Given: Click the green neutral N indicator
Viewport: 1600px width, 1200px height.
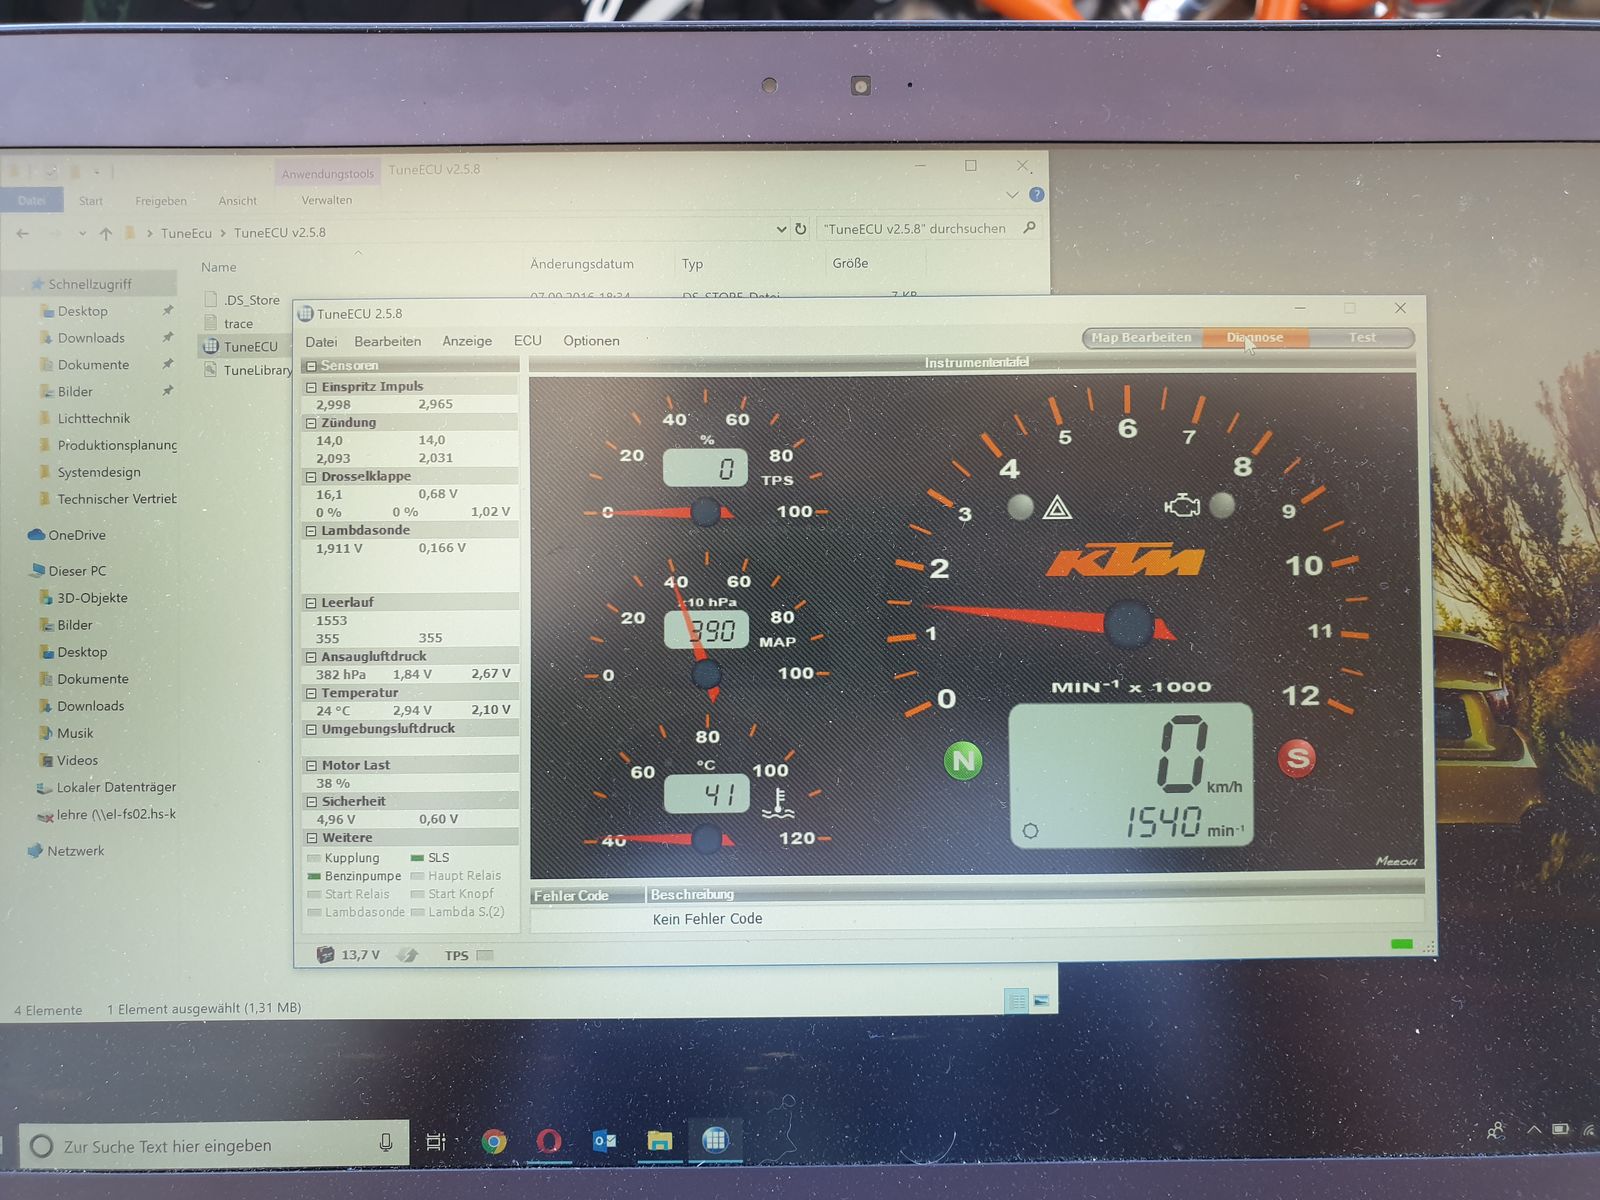Looking at the screenshot, I should coord(963,761).
